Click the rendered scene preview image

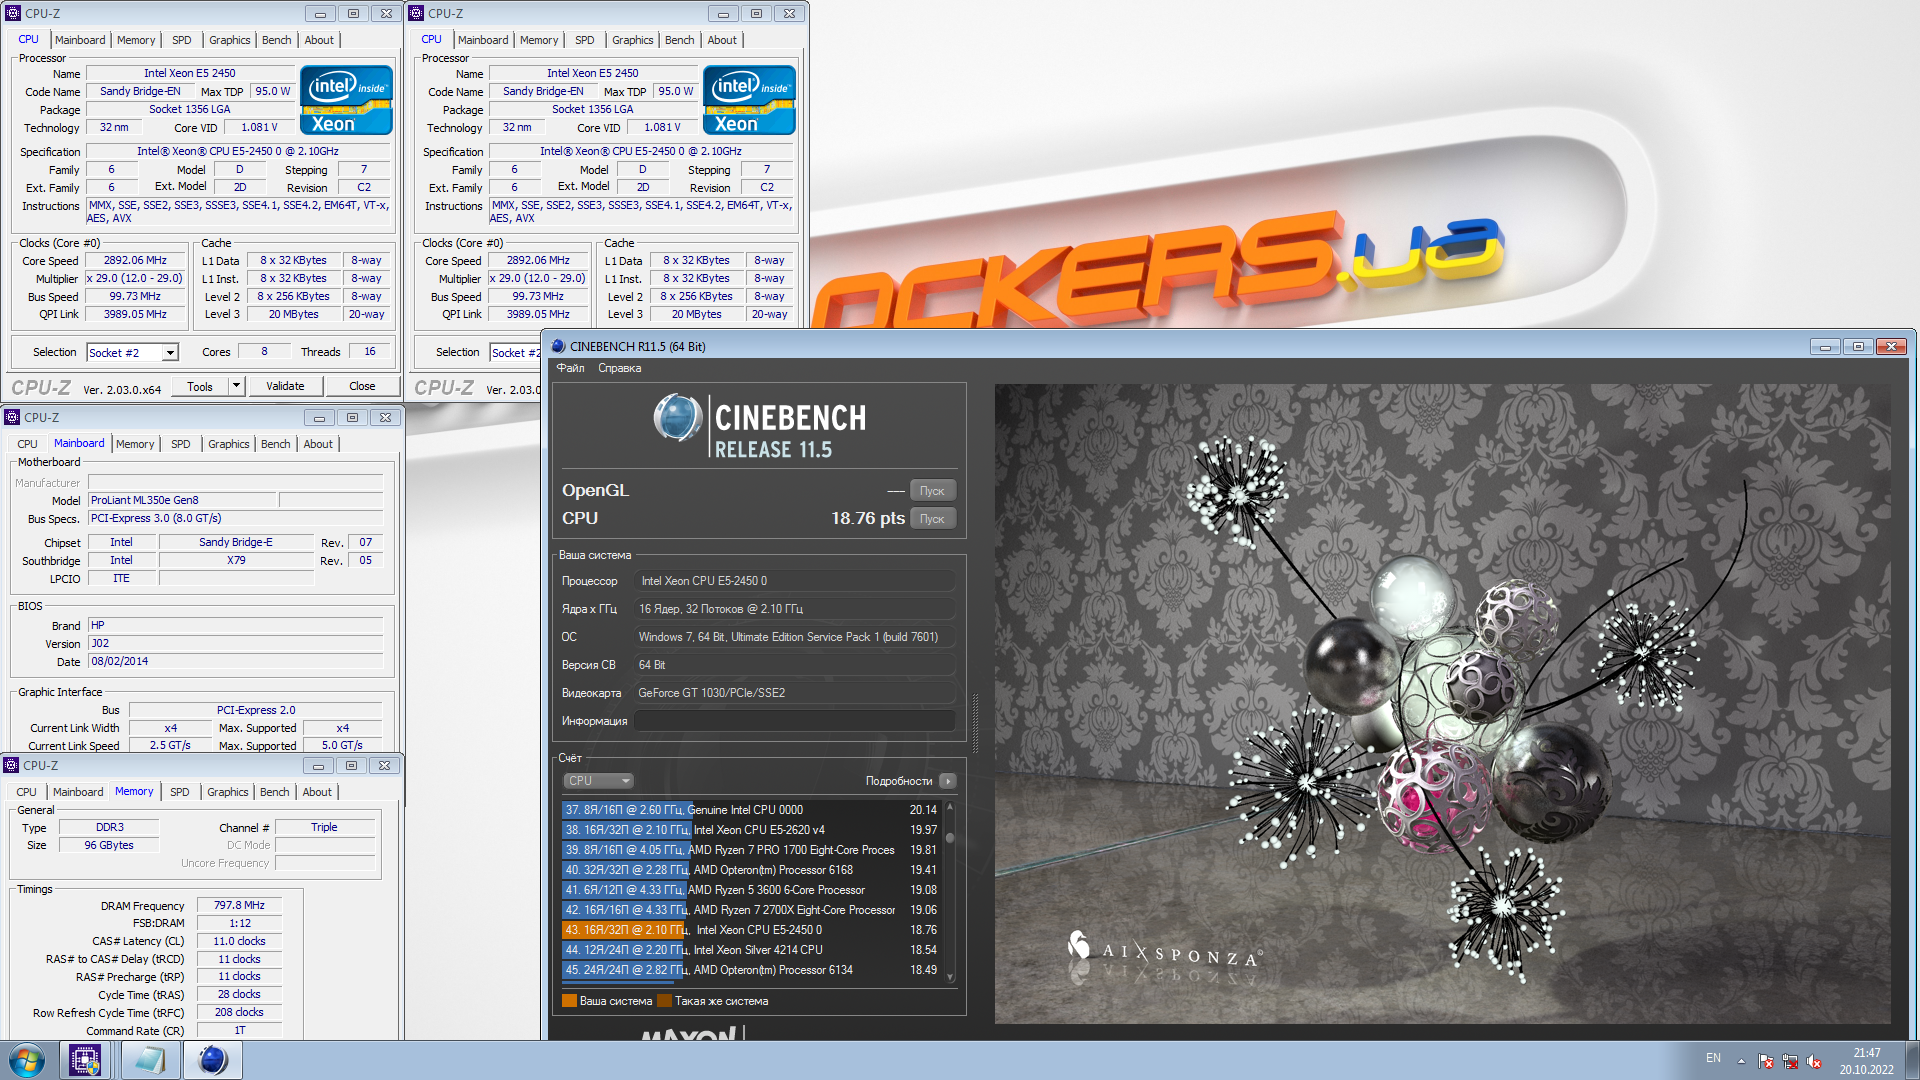[x=1442, y=703]
